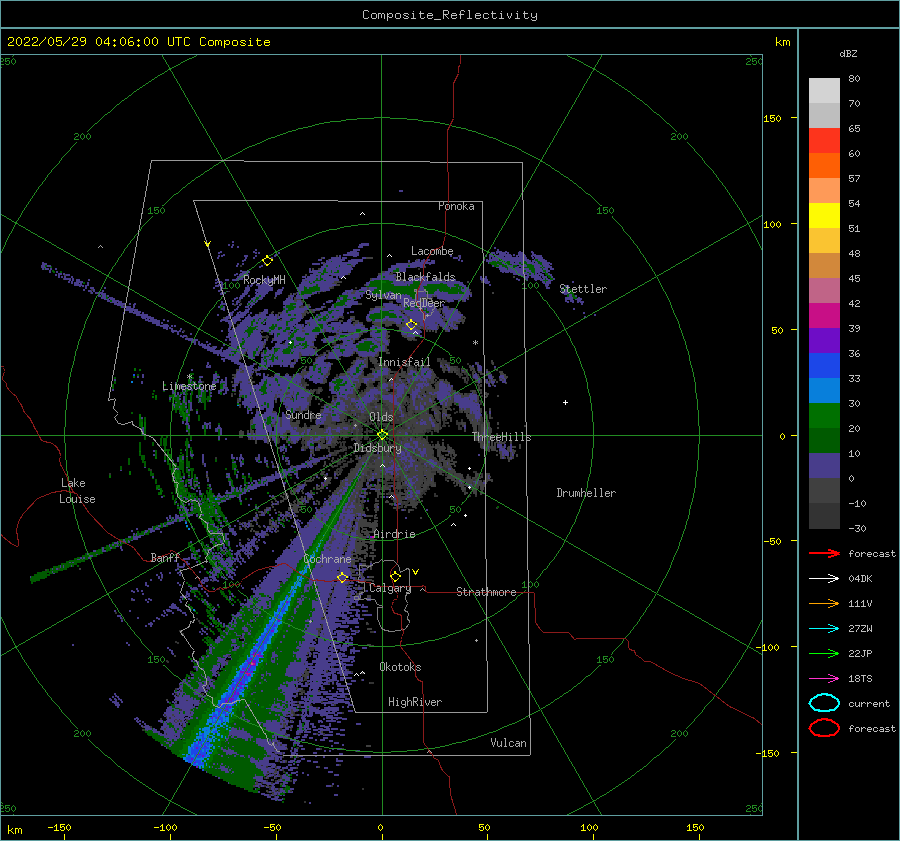The height and width of the screenshot is (841, 900).
Task: Click the white 04DK arrow in legend
Action: (x=824, y=578)
